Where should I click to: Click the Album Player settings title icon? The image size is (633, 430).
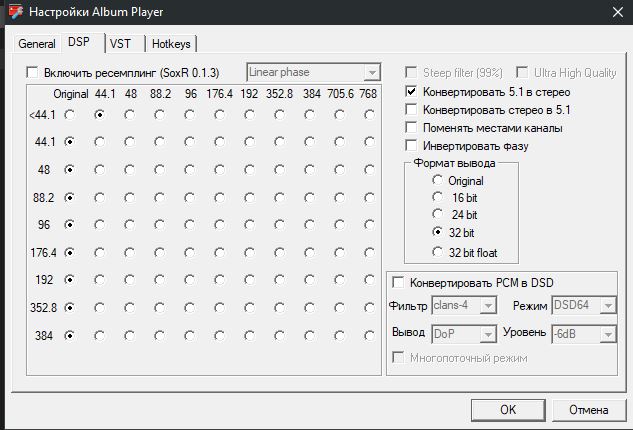(15, 12)
